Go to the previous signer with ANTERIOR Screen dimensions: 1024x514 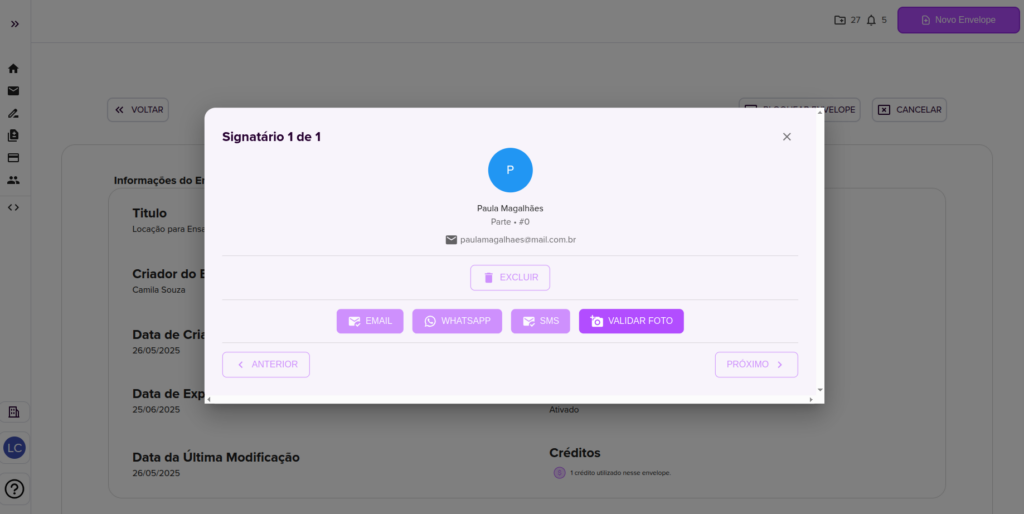tap(266, 365)
